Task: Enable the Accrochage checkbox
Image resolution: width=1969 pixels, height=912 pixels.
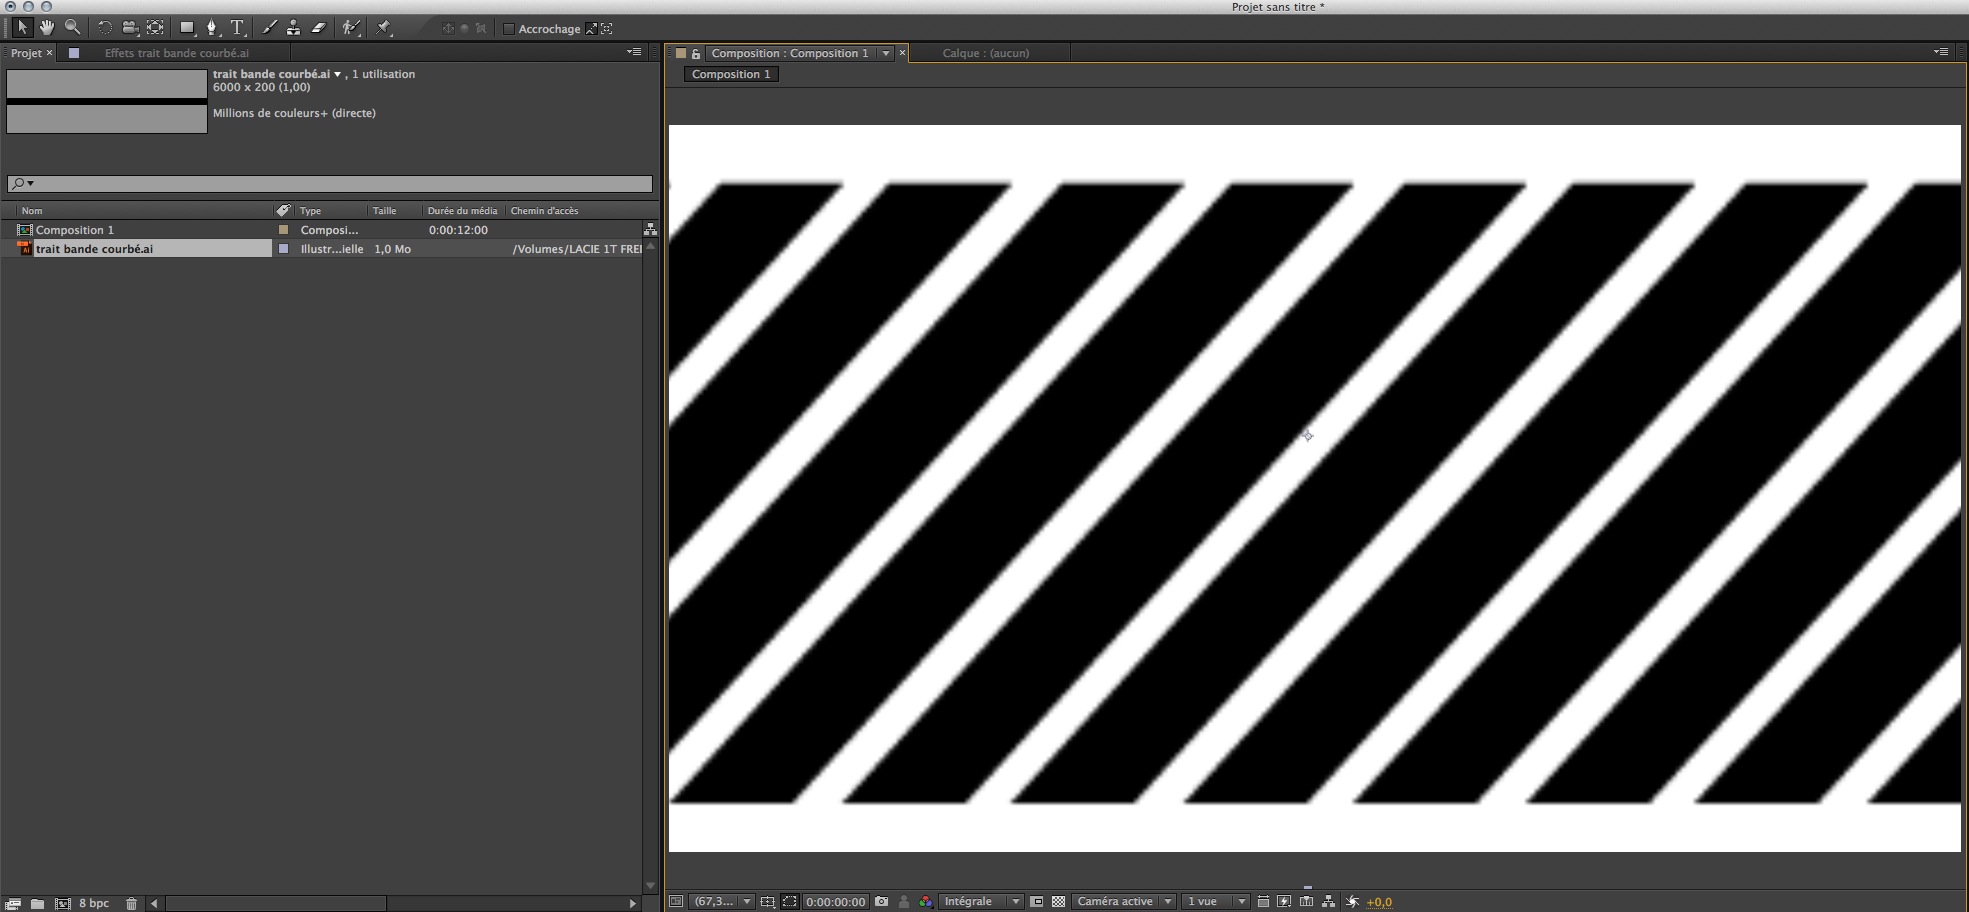Action: (510, 28)
